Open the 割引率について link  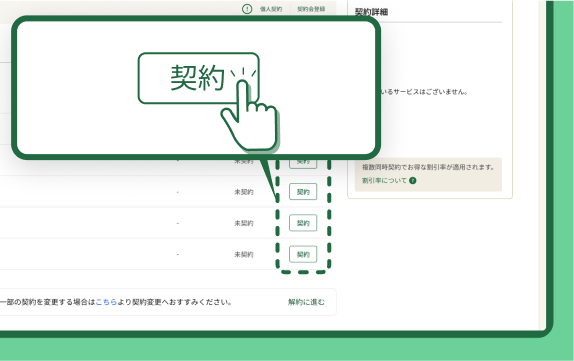click(x=384, y=180)
